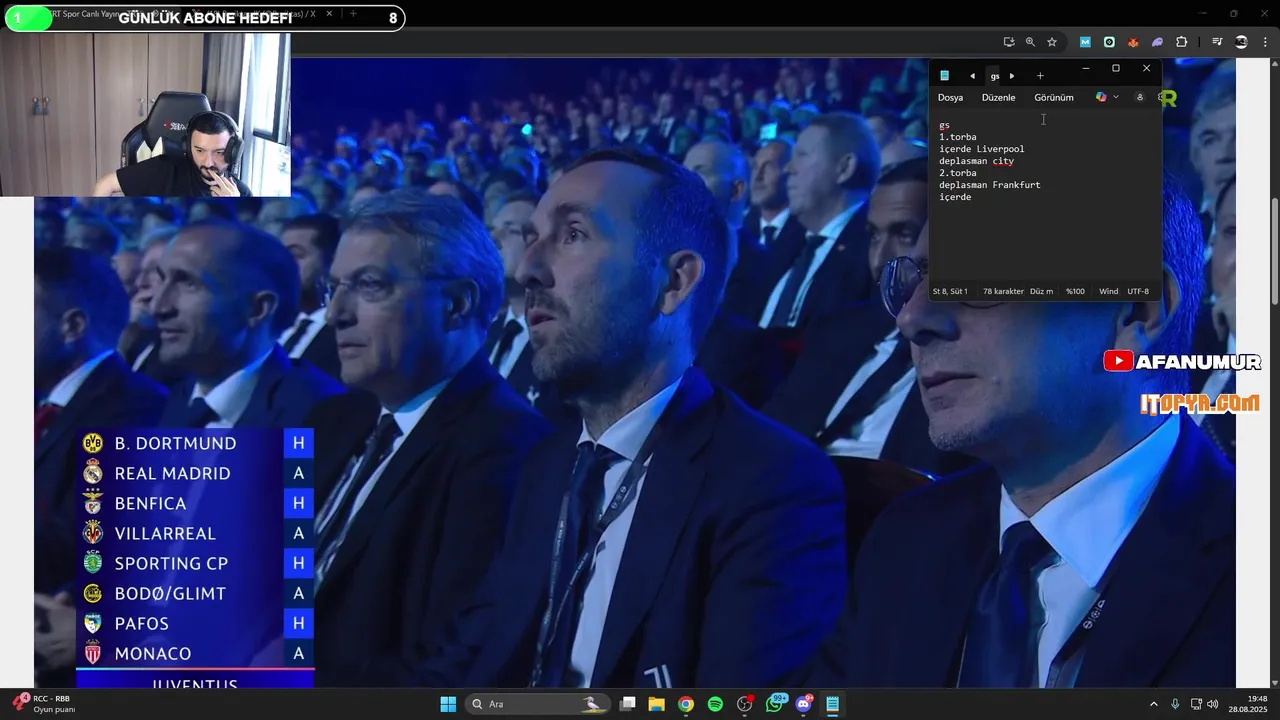Open a new Chrome tab
The image size is (1280, 720).
353,14
